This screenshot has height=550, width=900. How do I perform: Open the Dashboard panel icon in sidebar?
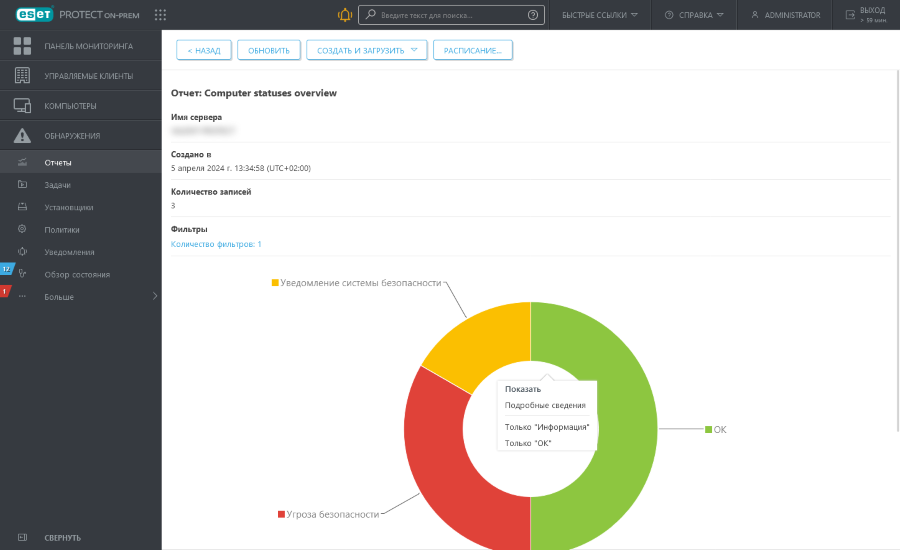click(x=22, y=46)
